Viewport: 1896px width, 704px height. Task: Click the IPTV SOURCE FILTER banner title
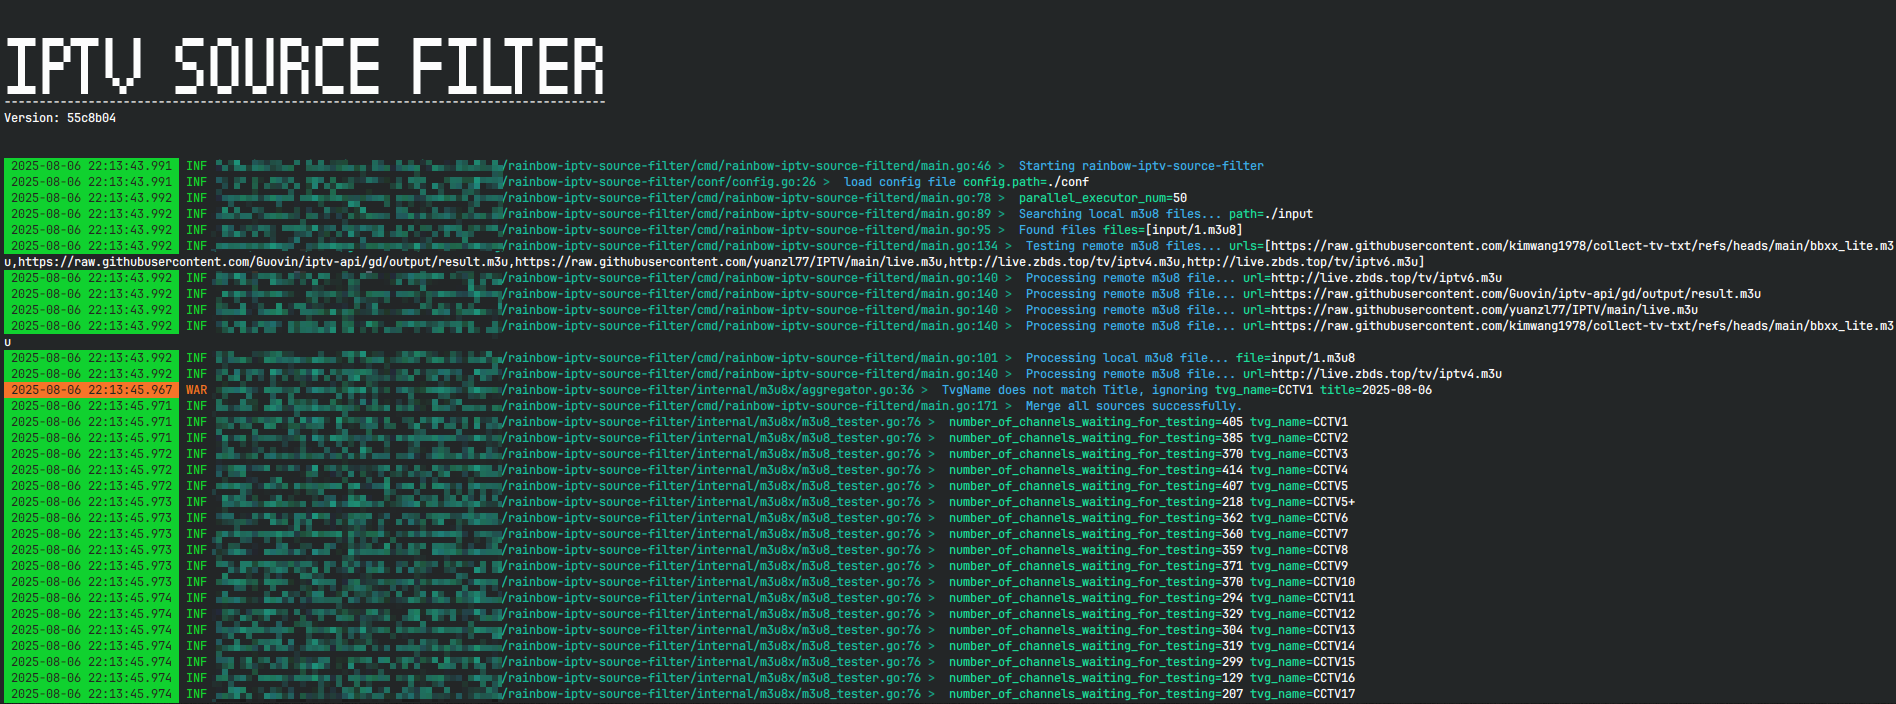point(304,67)
